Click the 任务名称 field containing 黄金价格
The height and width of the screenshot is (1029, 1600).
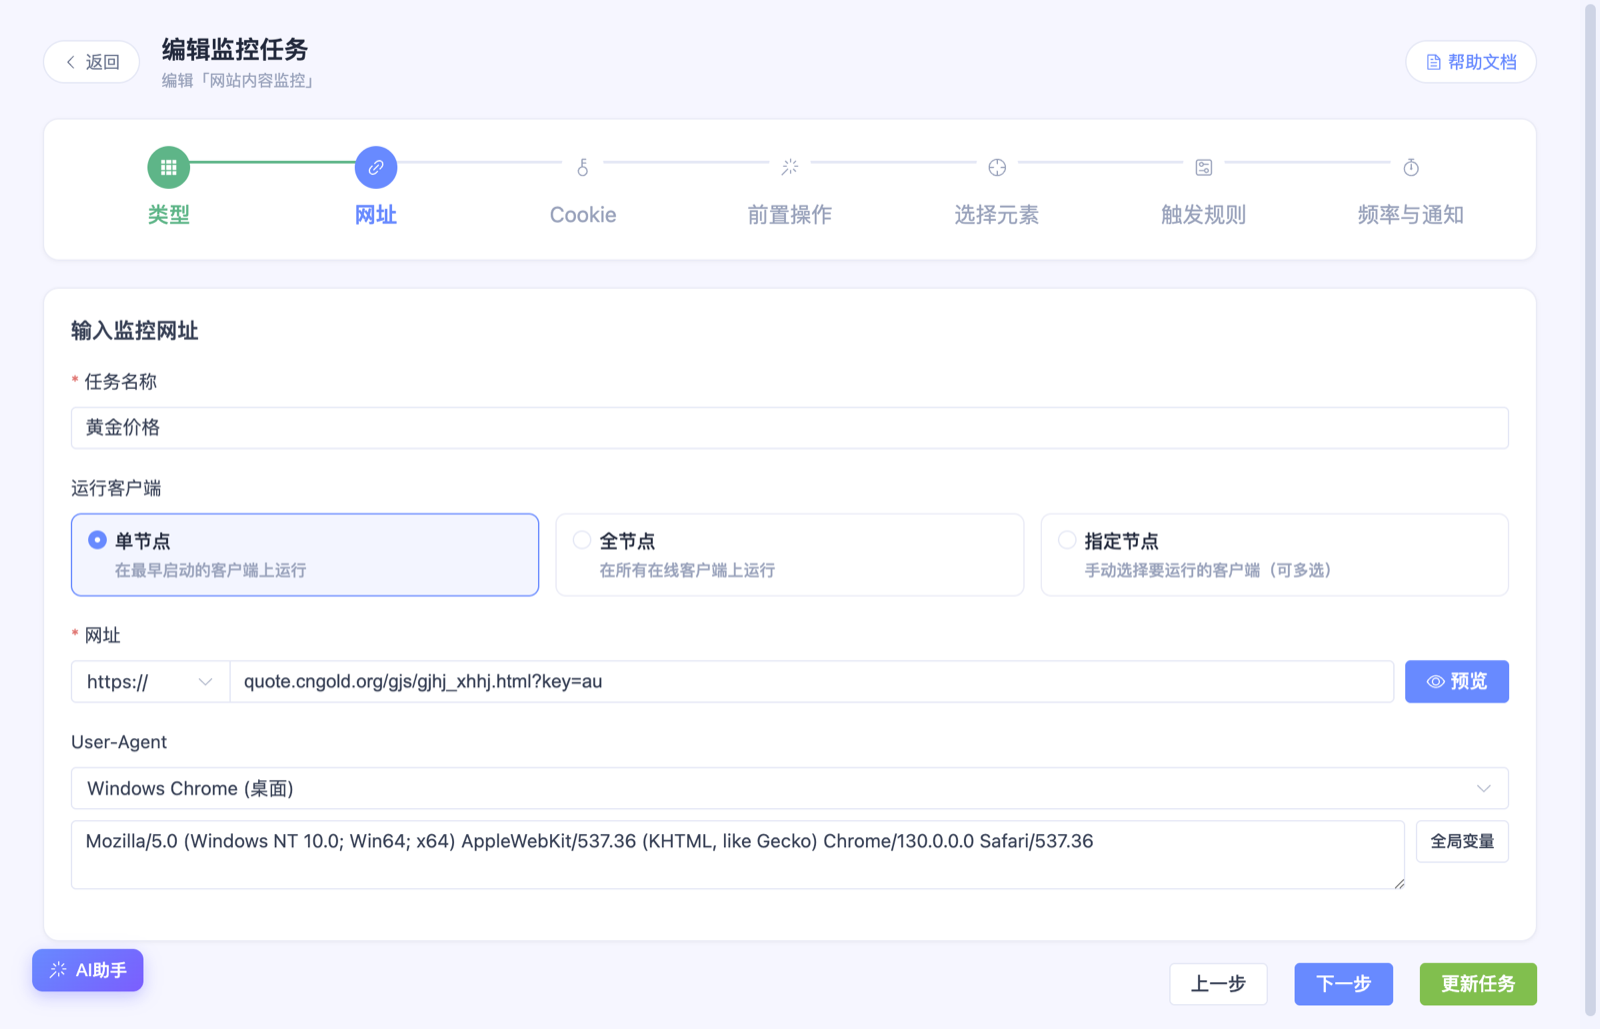click(789, 428)
